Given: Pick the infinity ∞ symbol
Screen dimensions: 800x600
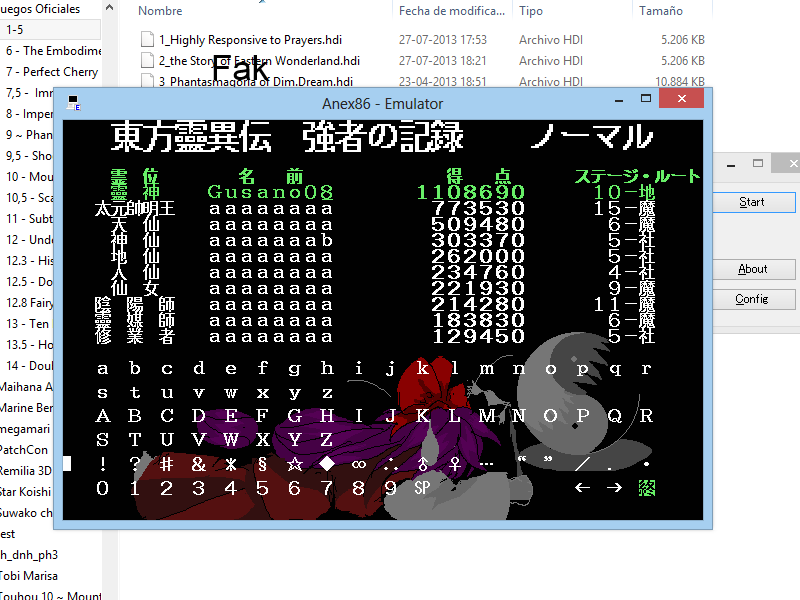Looking at the screenshot, I should [x=359, y=464].
